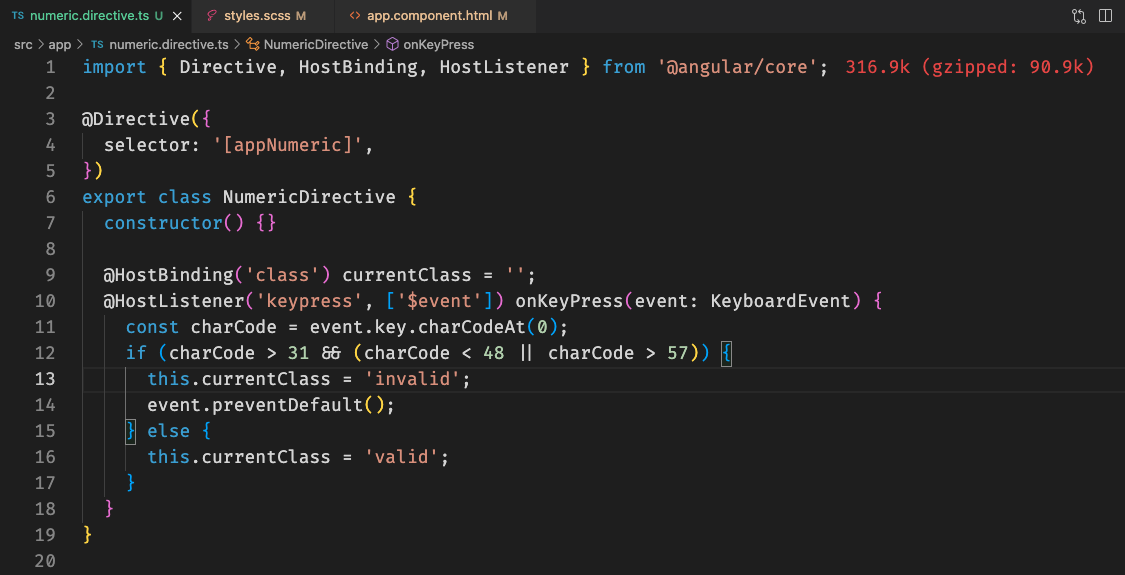This screenshot has height=575, width=1125.
Task: Click the HTML icon on app.component.html tab
Action: [x=355, y=17]
